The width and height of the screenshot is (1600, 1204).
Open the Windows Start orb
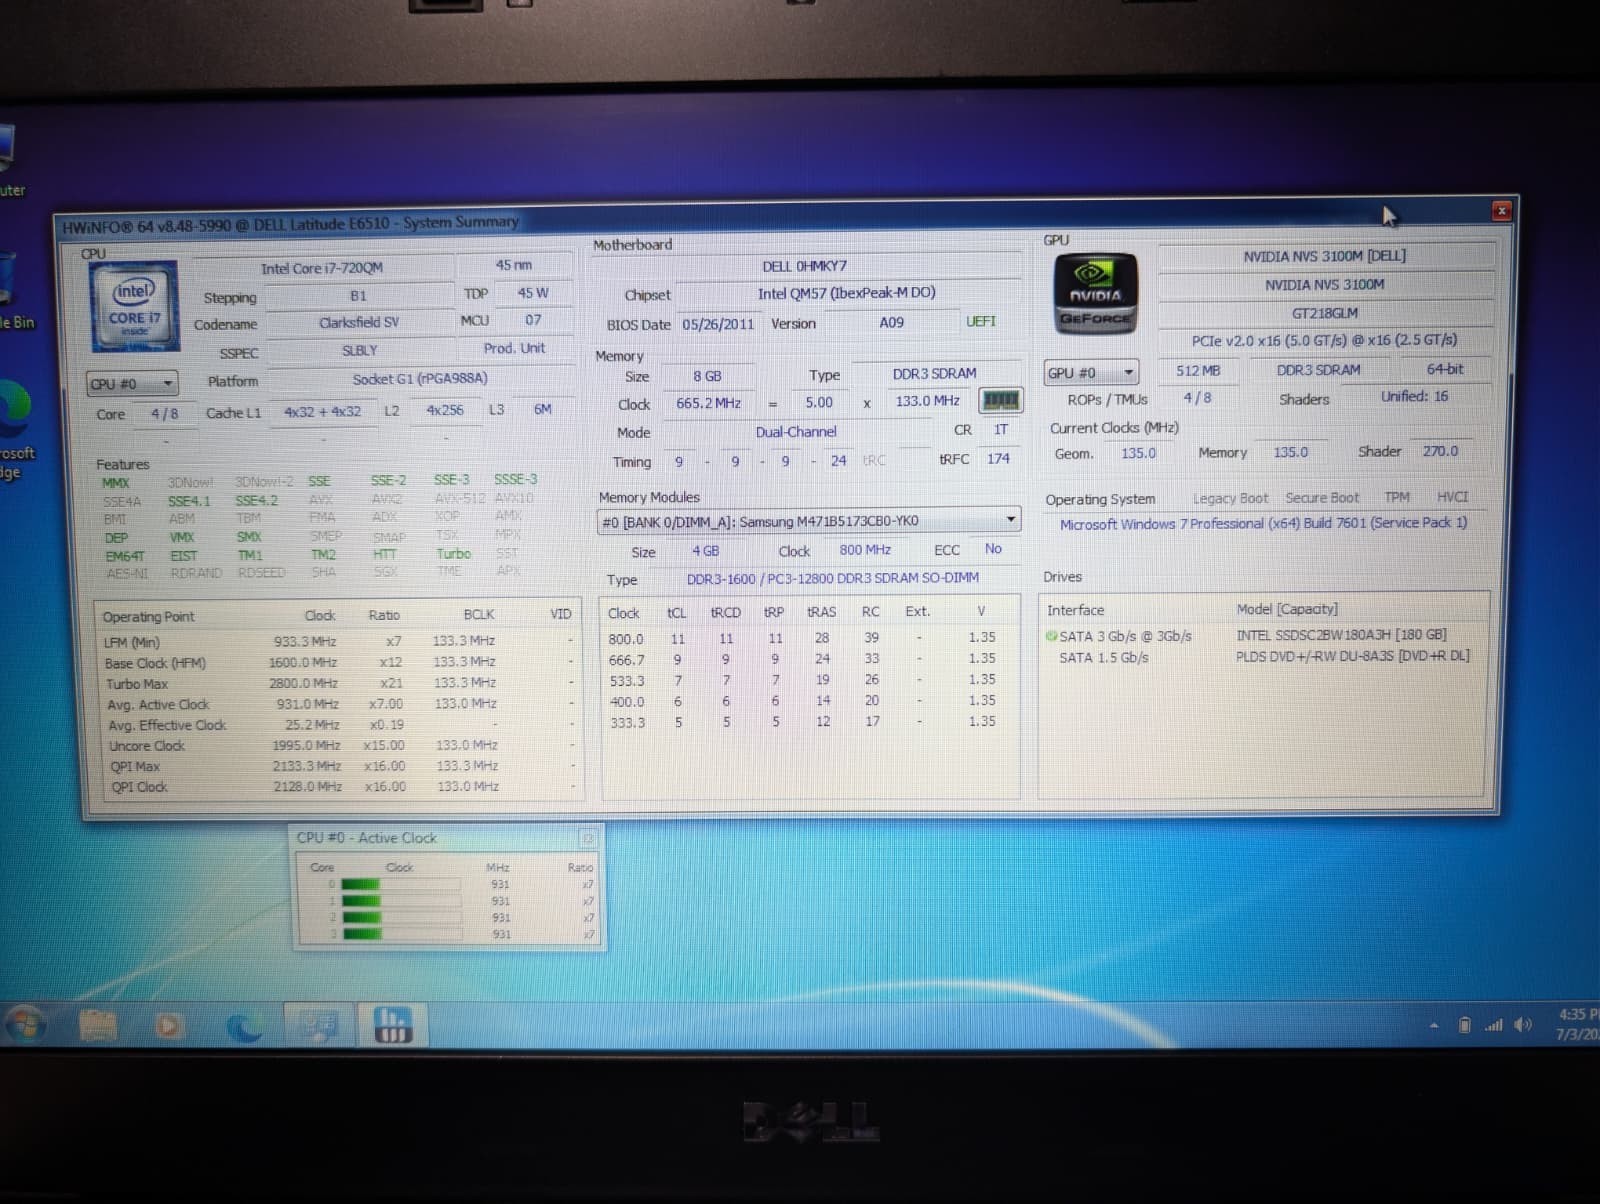26,1025
